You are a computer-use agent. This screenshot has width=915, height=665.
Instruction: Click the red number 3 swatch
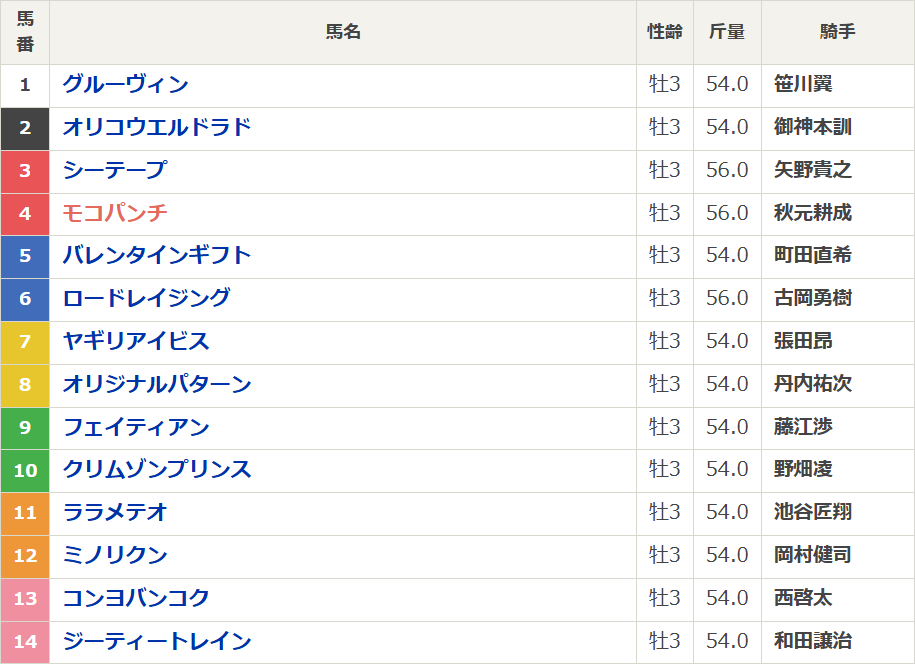(x=25, y=171)
